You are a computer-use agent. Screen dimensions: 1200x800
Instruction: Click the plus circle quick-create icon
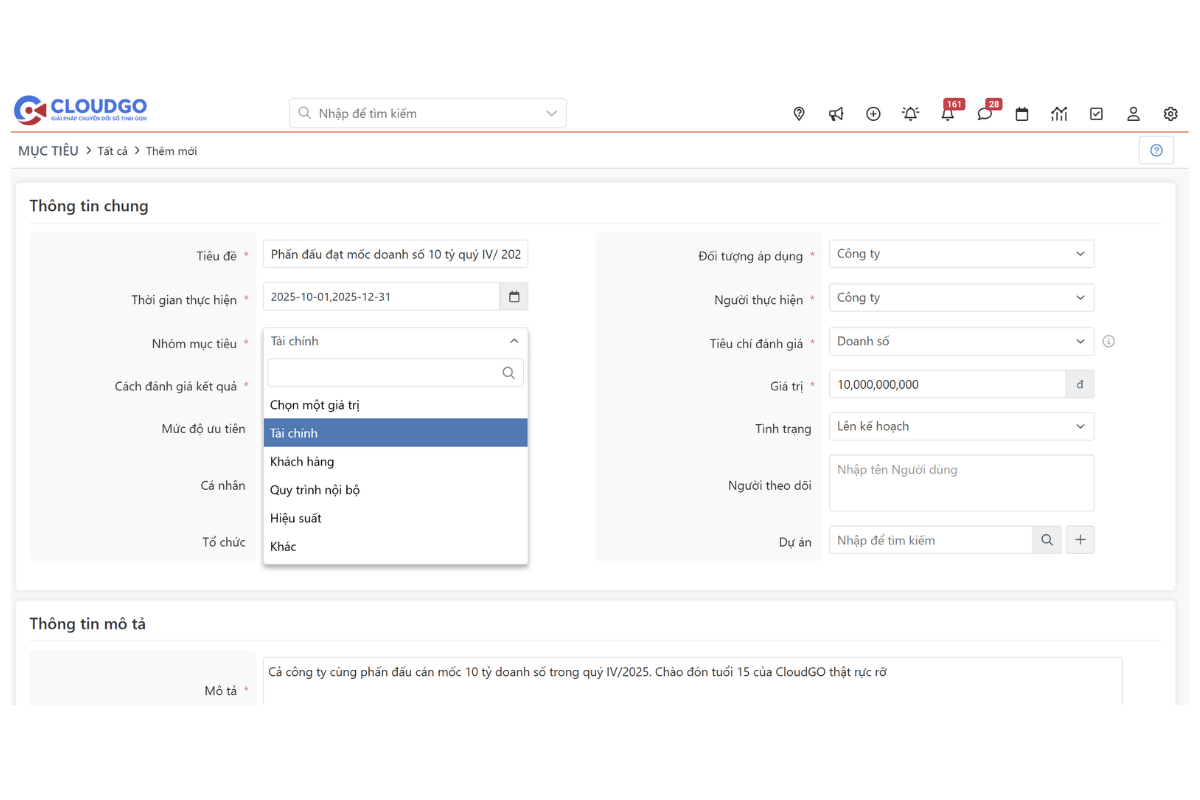pos(873,114)
